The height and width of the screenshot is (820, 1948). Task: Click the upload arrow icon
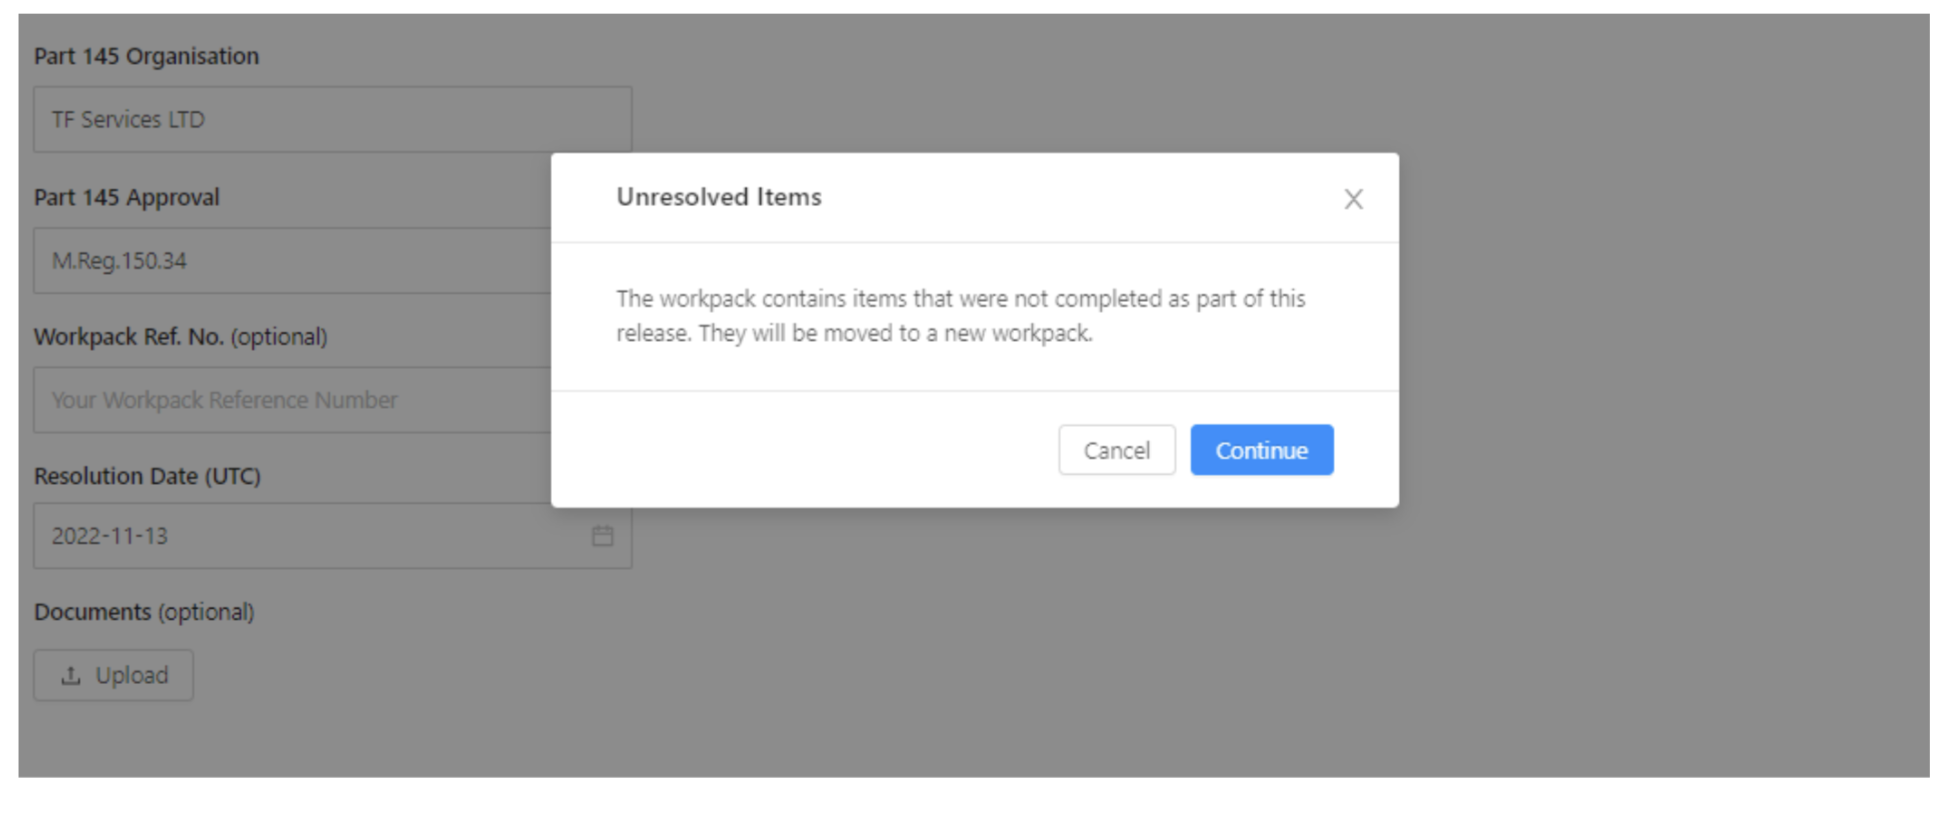point(70,676)
